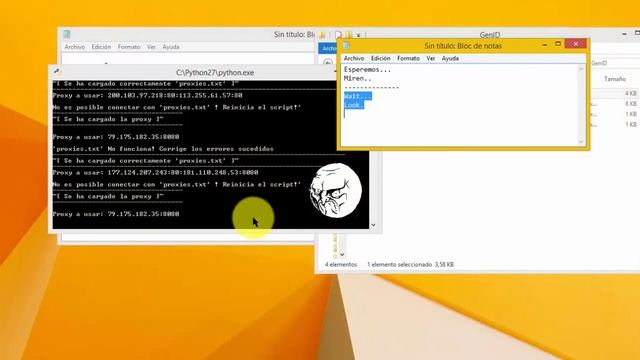Click the scroll-up arrow in front Notepad
The width and height of the screenshot is (640, 360).
pyautogui.click(x=581, y=69)
